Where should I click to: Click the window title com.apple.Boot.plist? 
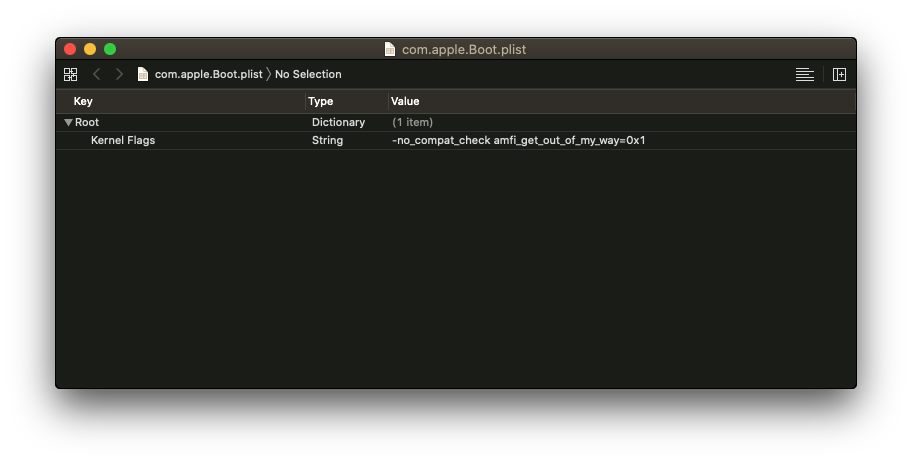click(x=463, y=49)
